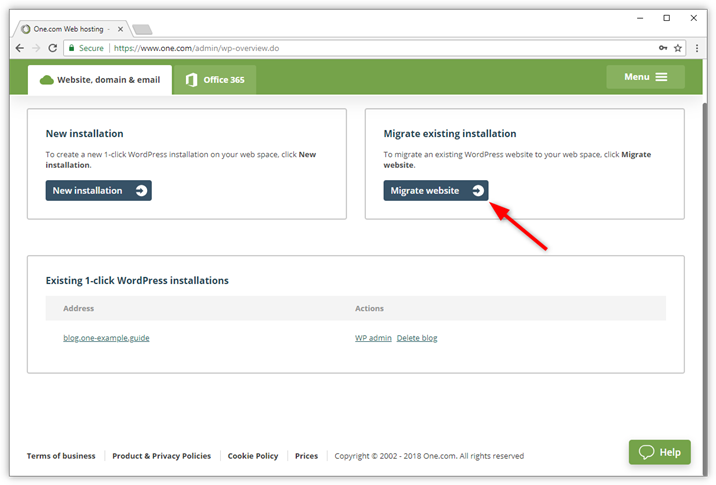Switch to the Office 365 tab

tap(215, 80)
